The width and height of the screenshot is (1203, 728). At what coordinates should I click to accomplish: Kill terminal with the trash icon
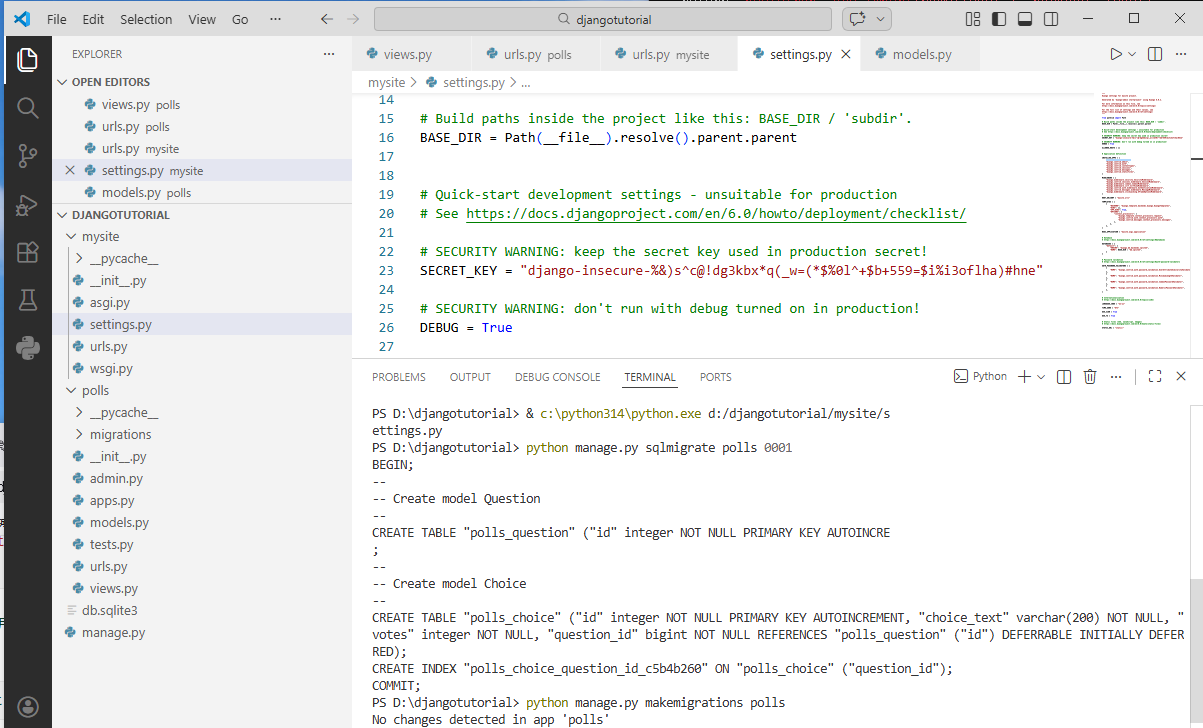pyautogui.click(x=1090, y=376)
